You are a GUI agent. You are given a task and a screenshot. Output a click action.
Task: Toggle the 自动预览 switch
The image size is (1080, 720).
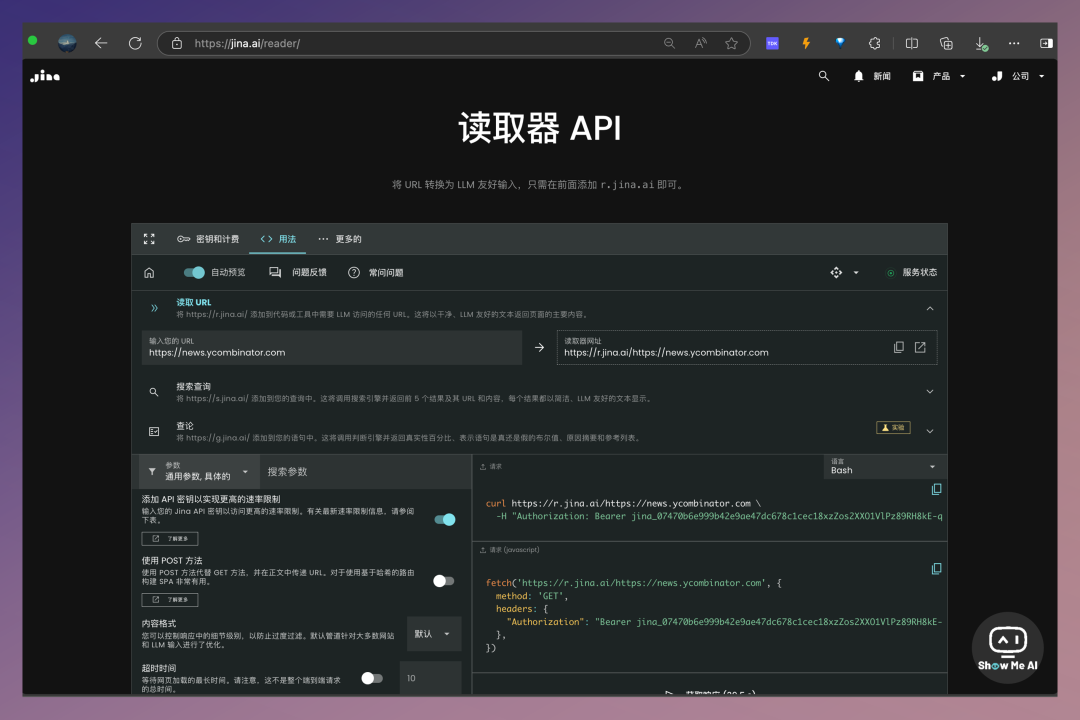point(194,273)
